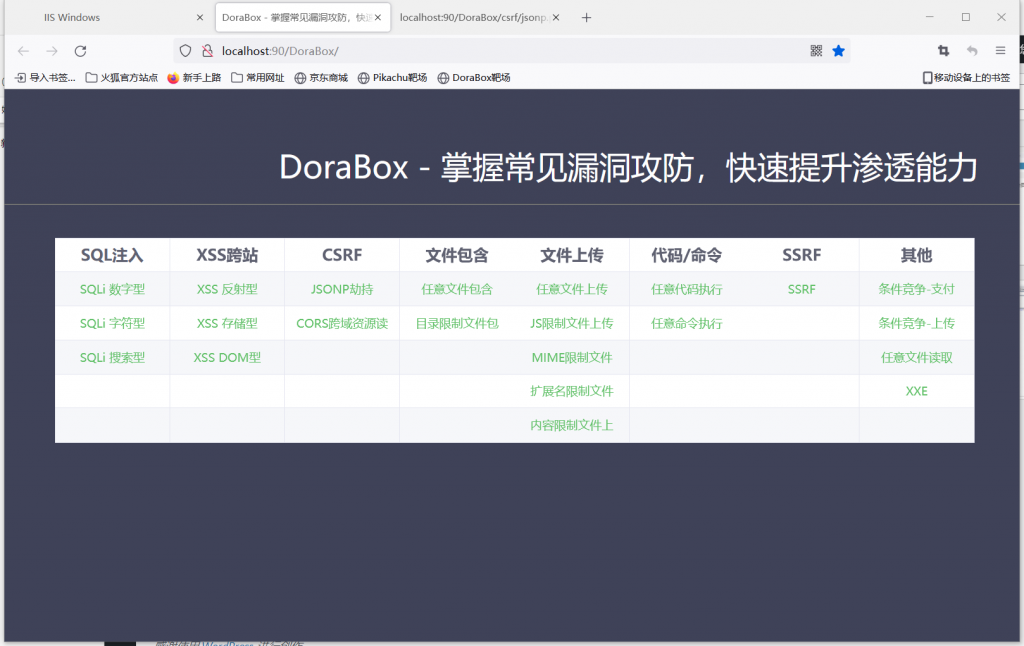Viewport: 1024px width, 646px height.
Task: Close the localhost jsonp tab
Action: pos(556,18)
